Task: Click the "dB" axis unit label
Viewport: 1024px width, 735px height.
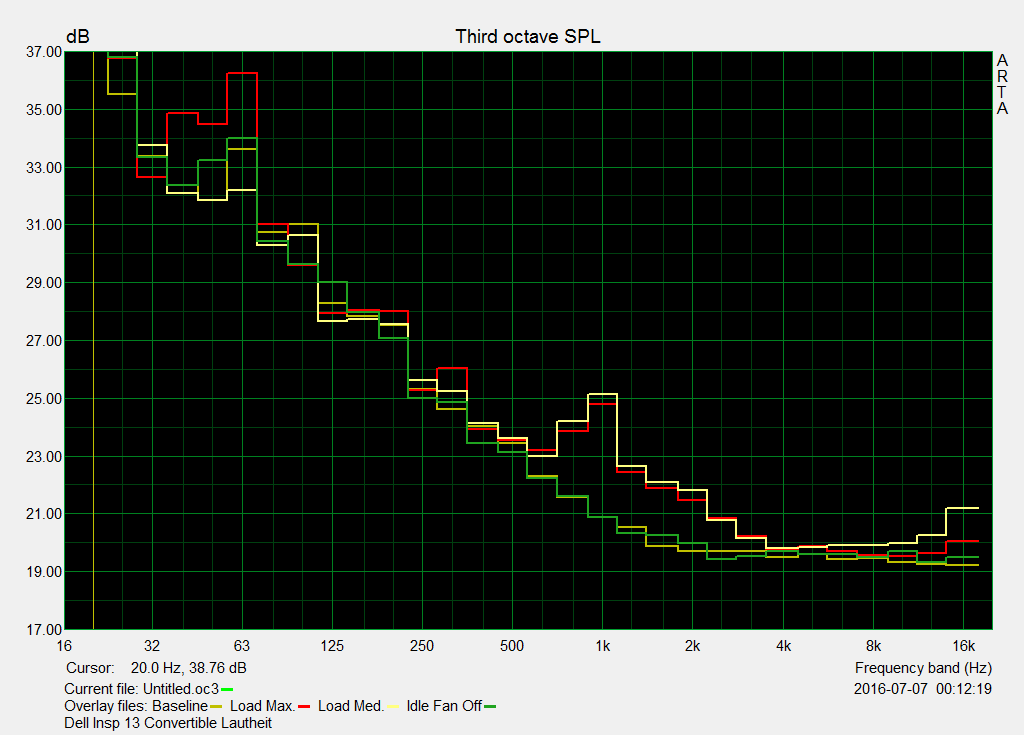Action: click(x=78, y=37)
